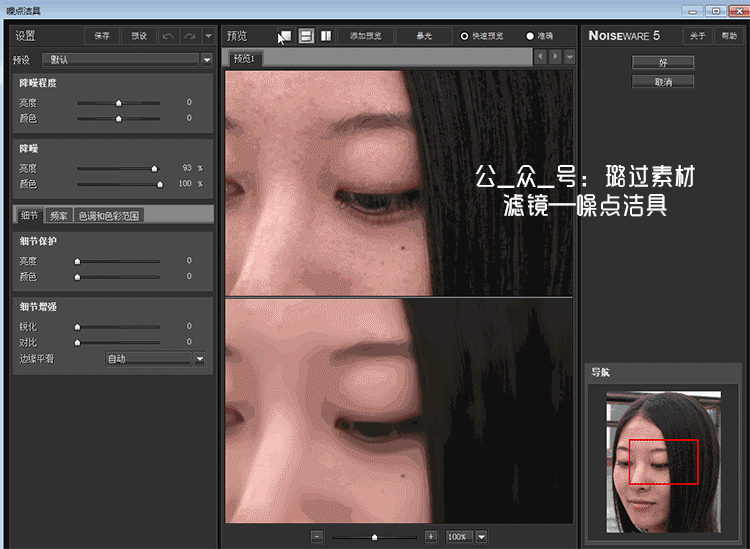The image size is (750, 549).
Task: Click the redo arrow icon in settings
Action: (x=189, y=36)
